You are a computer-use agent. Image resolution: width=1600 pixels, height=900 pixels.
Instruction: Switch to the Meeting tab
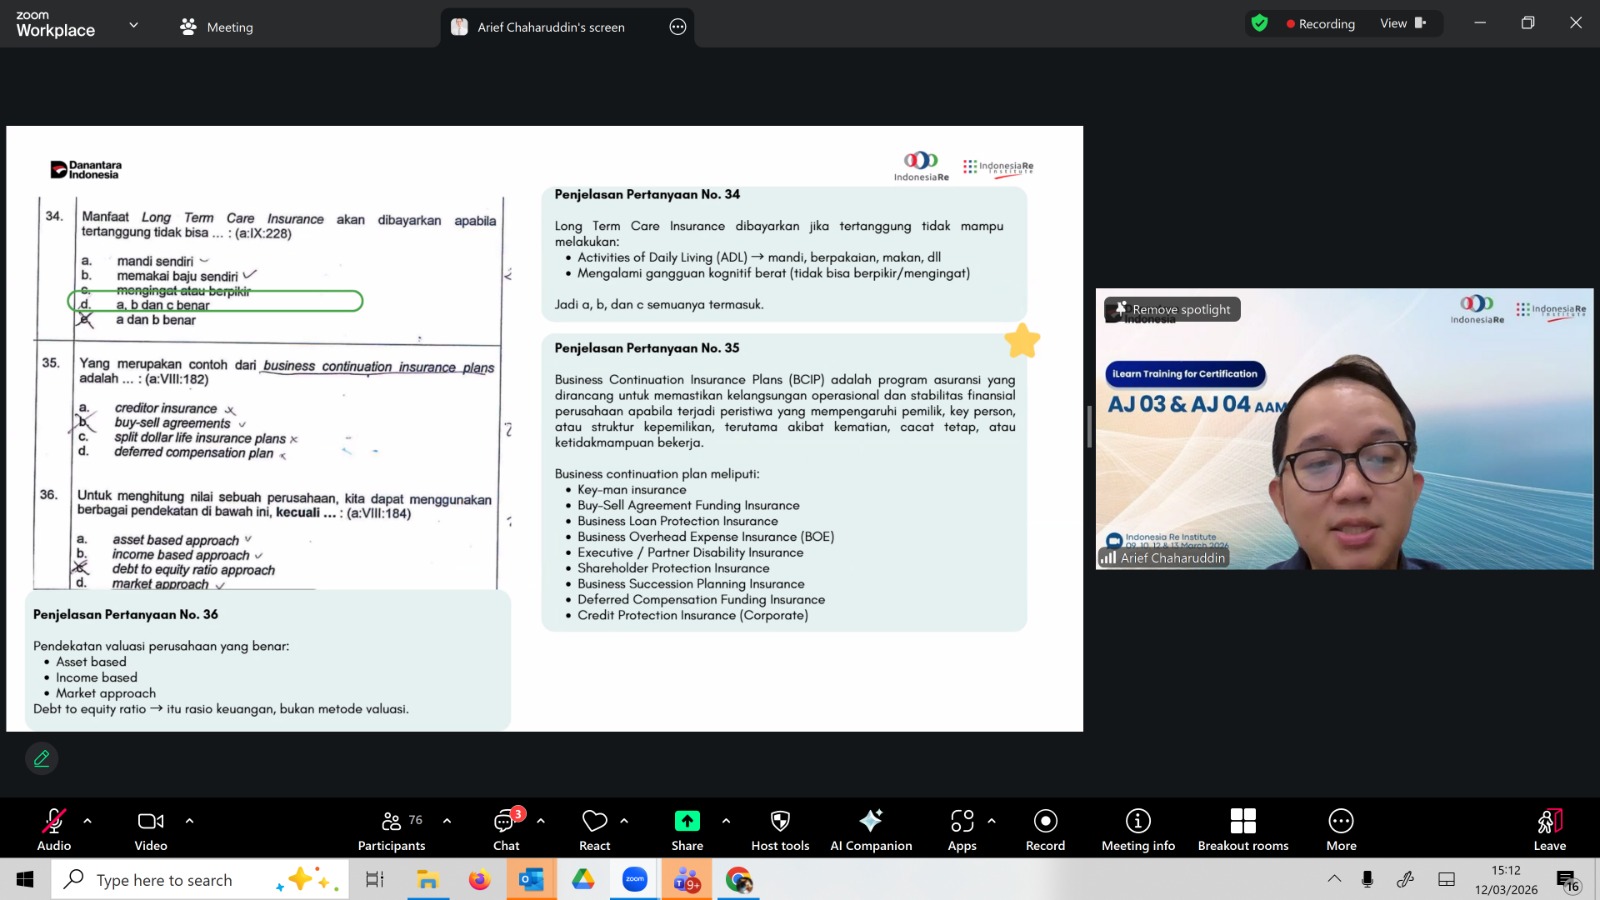click(217, 27)
